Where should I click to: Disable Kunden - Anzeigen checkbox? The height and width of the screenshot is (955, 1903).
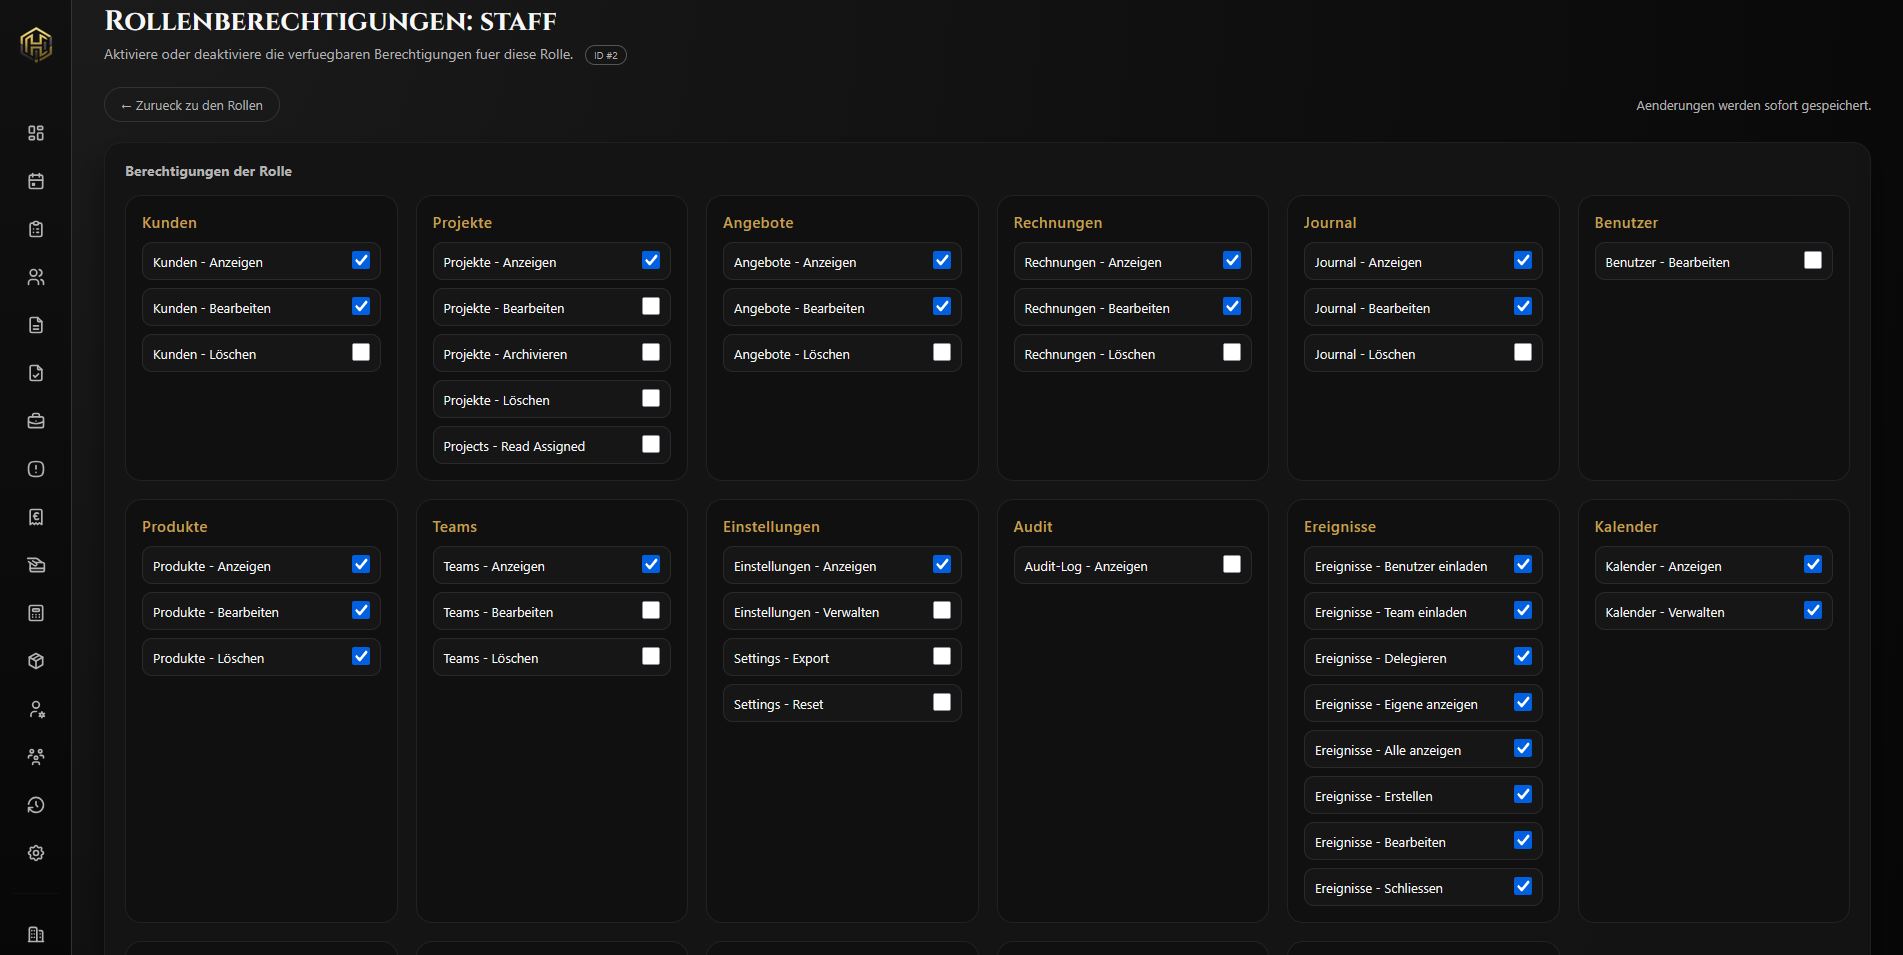tap(361, 260)
